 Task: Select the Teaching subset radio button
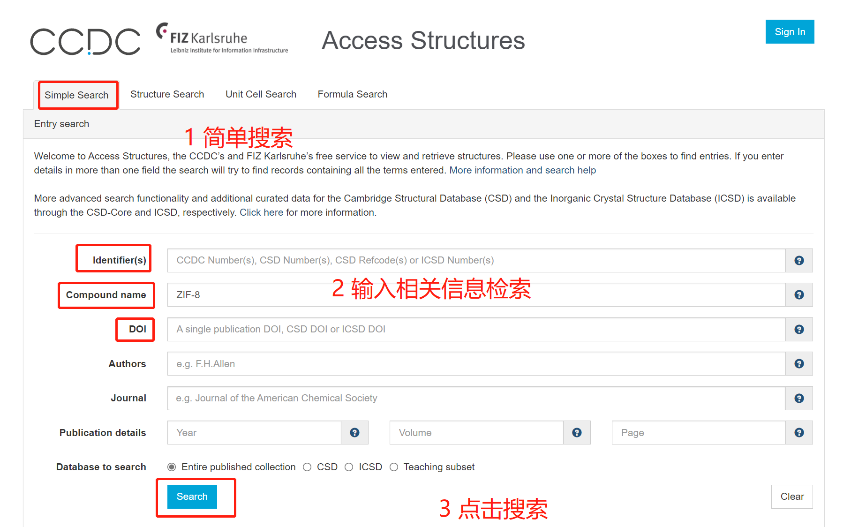(394, 467)
